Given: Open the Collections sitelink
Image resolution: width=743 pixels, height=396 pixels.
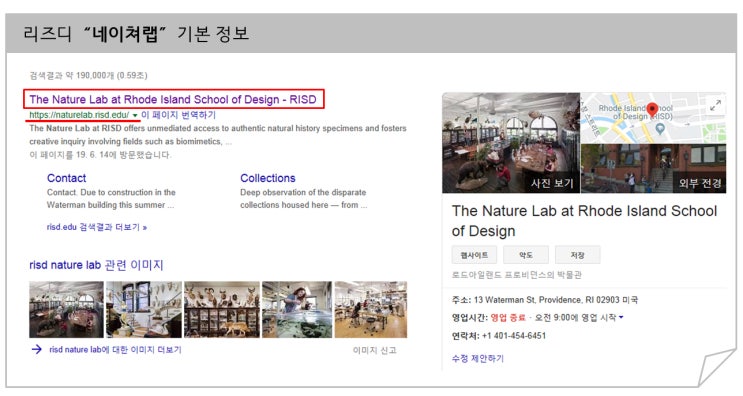Looking at the screenshot, I should (x=268, y=178).
